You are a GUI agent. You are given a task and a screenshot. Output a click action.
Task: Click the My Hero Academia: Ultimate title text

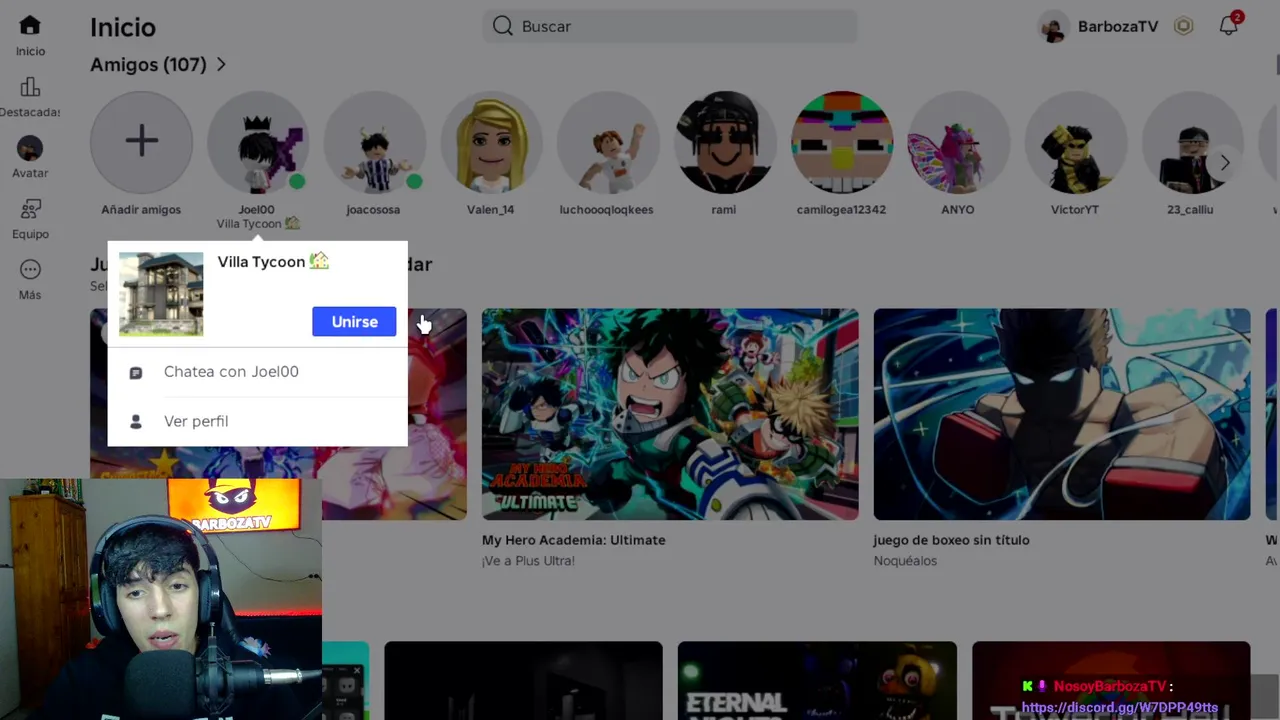(574, 540)
